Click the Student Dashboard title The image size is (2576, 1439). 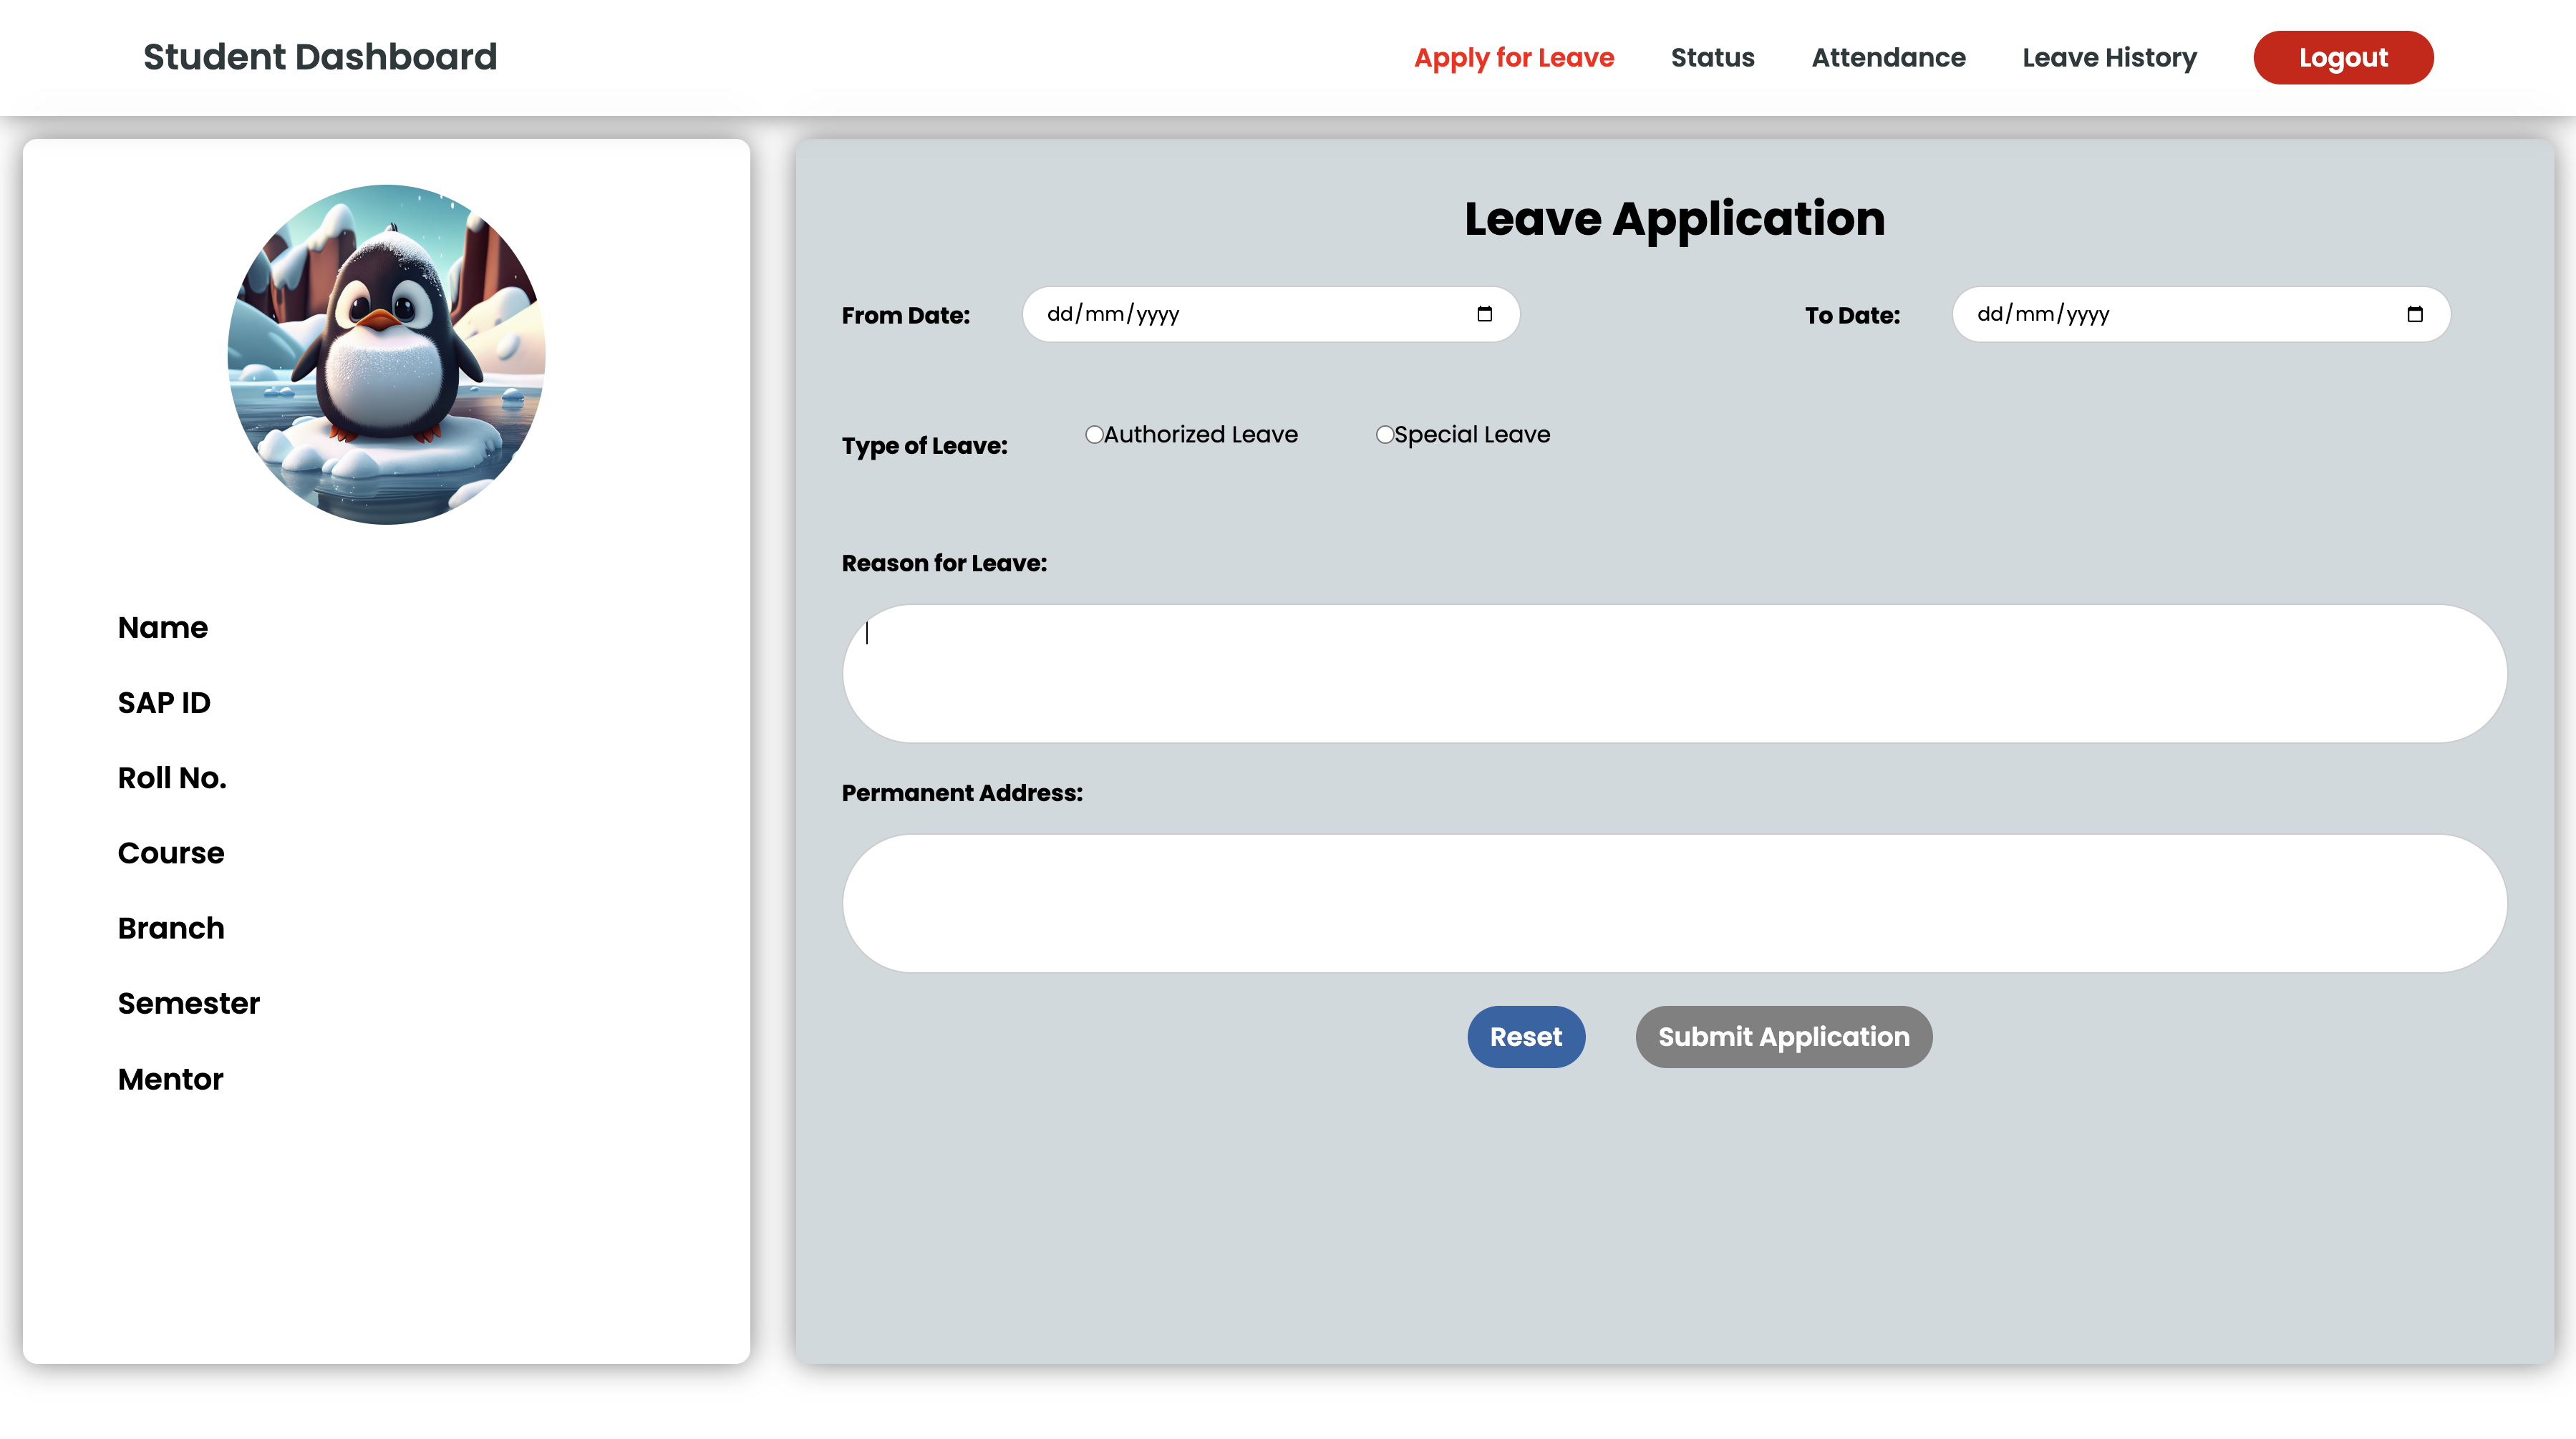coord(320,57)
